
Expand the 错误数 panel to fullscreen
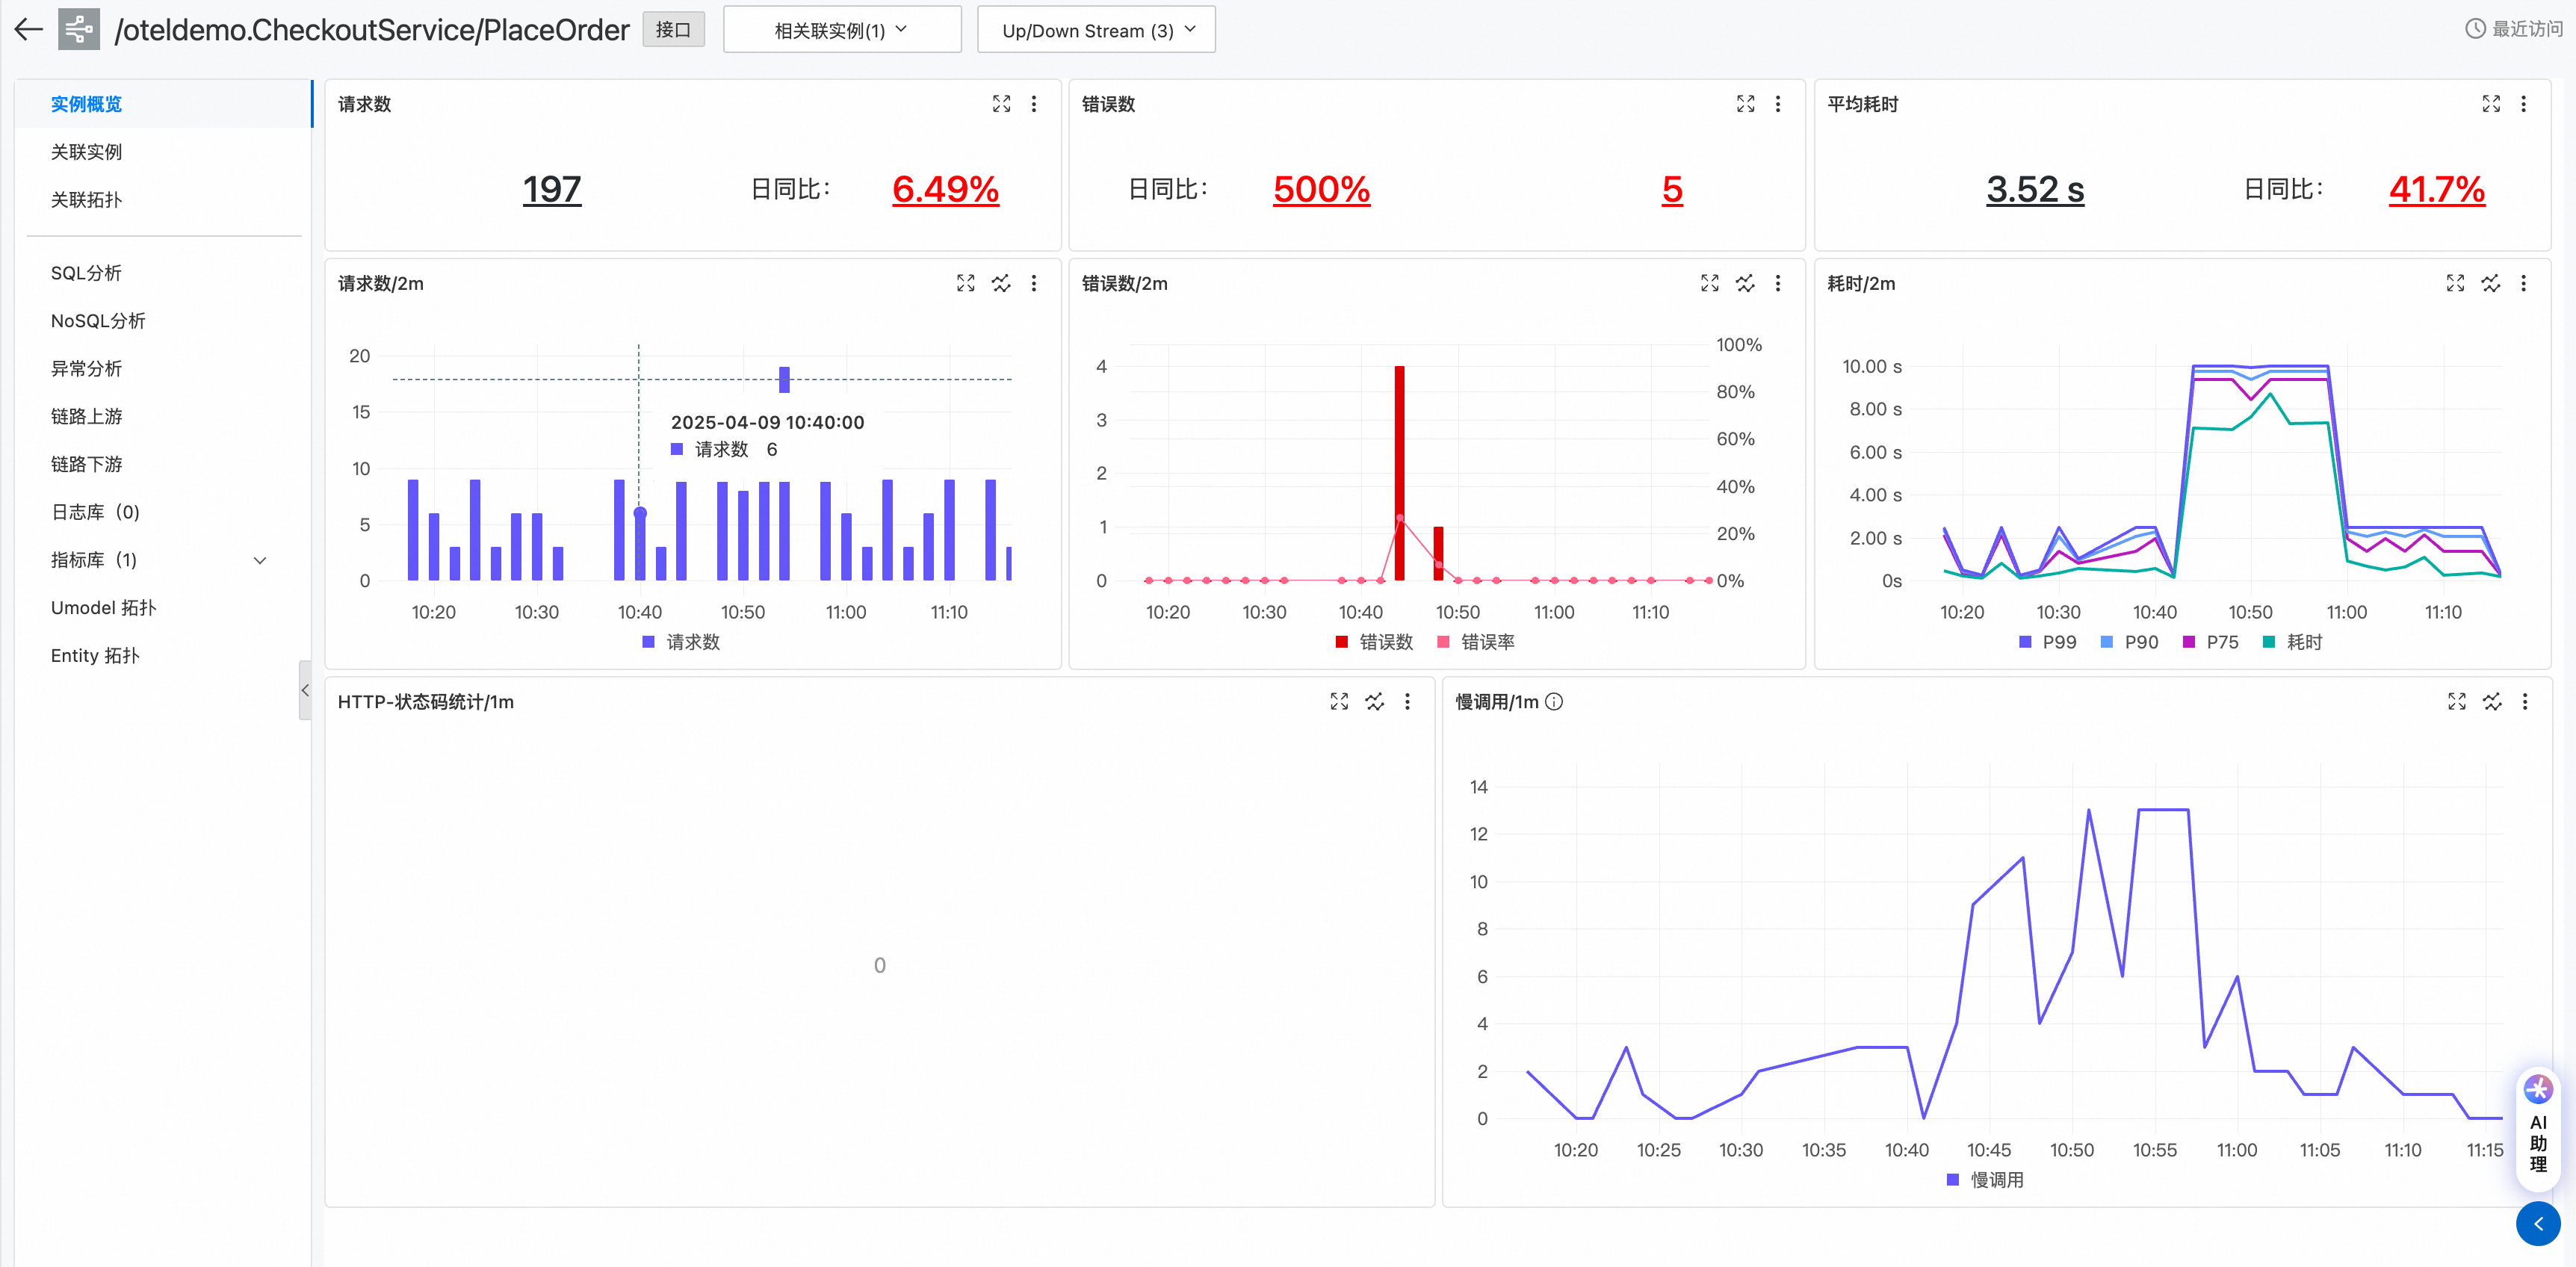[1745, 104]
